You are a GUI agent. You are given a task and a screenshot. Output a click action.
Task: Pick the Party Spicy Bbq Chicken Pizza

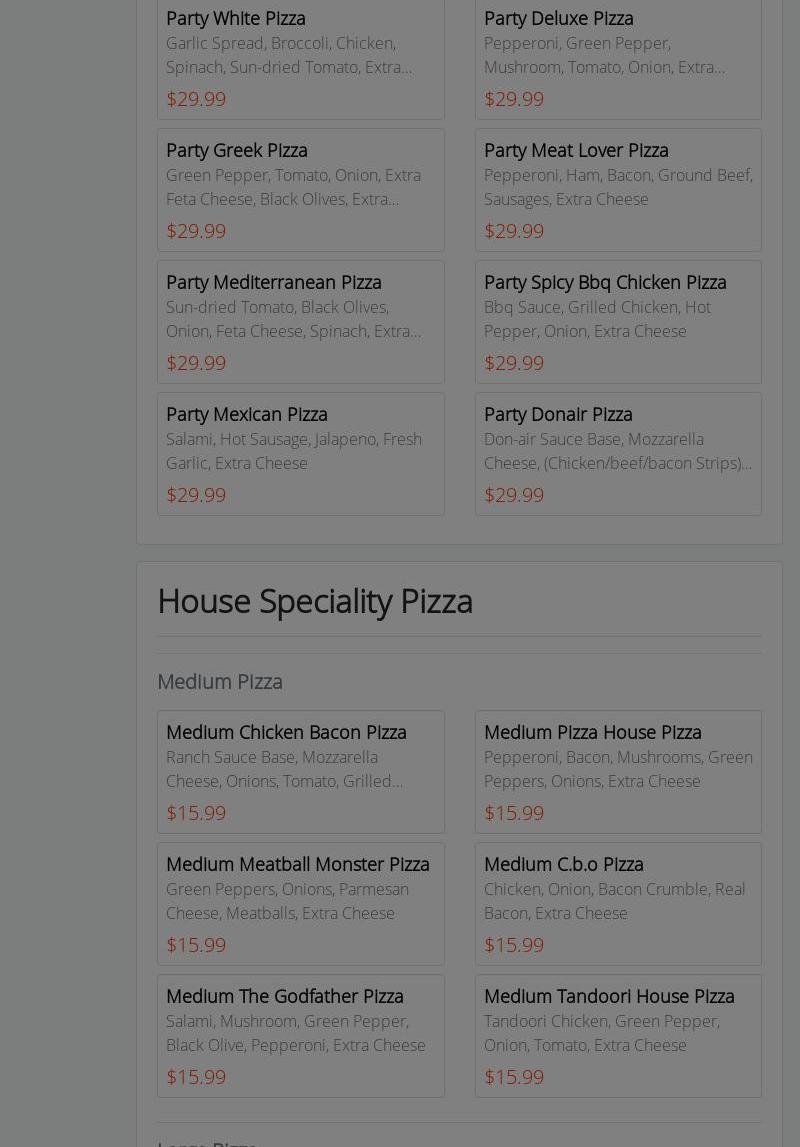pyautogui.click(x=605, y=282)
